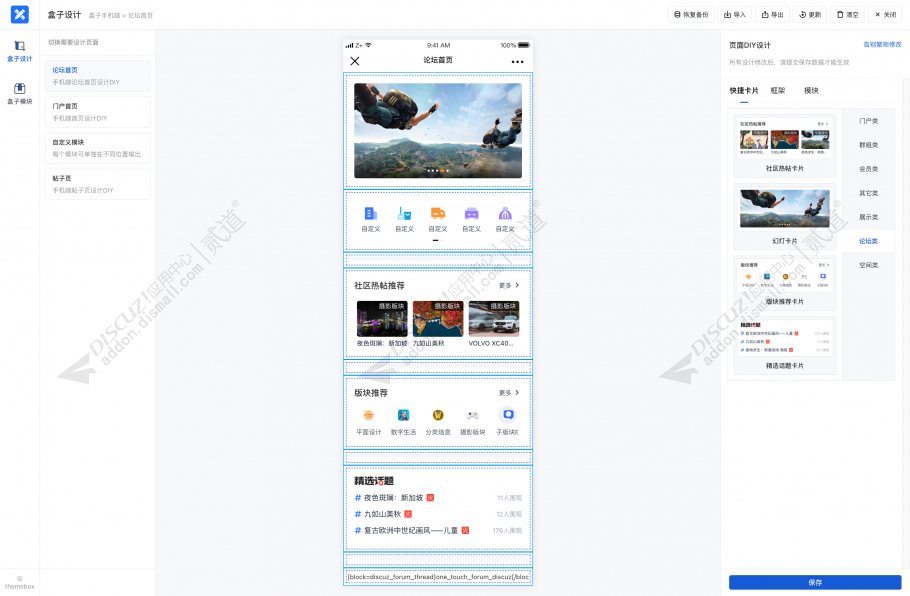Click the first blue document 自定义 icon
Viewport: 910px width, 596px height.
point(370,214)
